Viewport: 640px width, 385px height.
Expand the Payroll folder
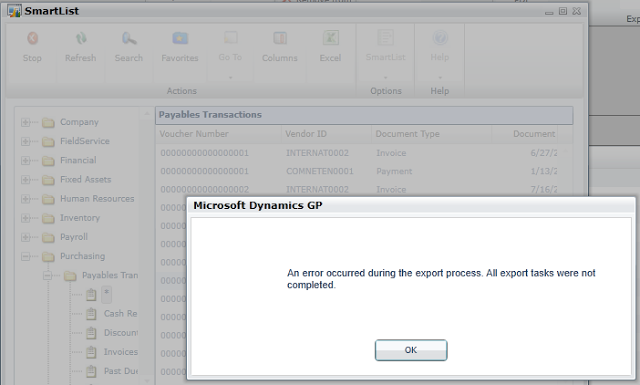click(x=25, y=237)
